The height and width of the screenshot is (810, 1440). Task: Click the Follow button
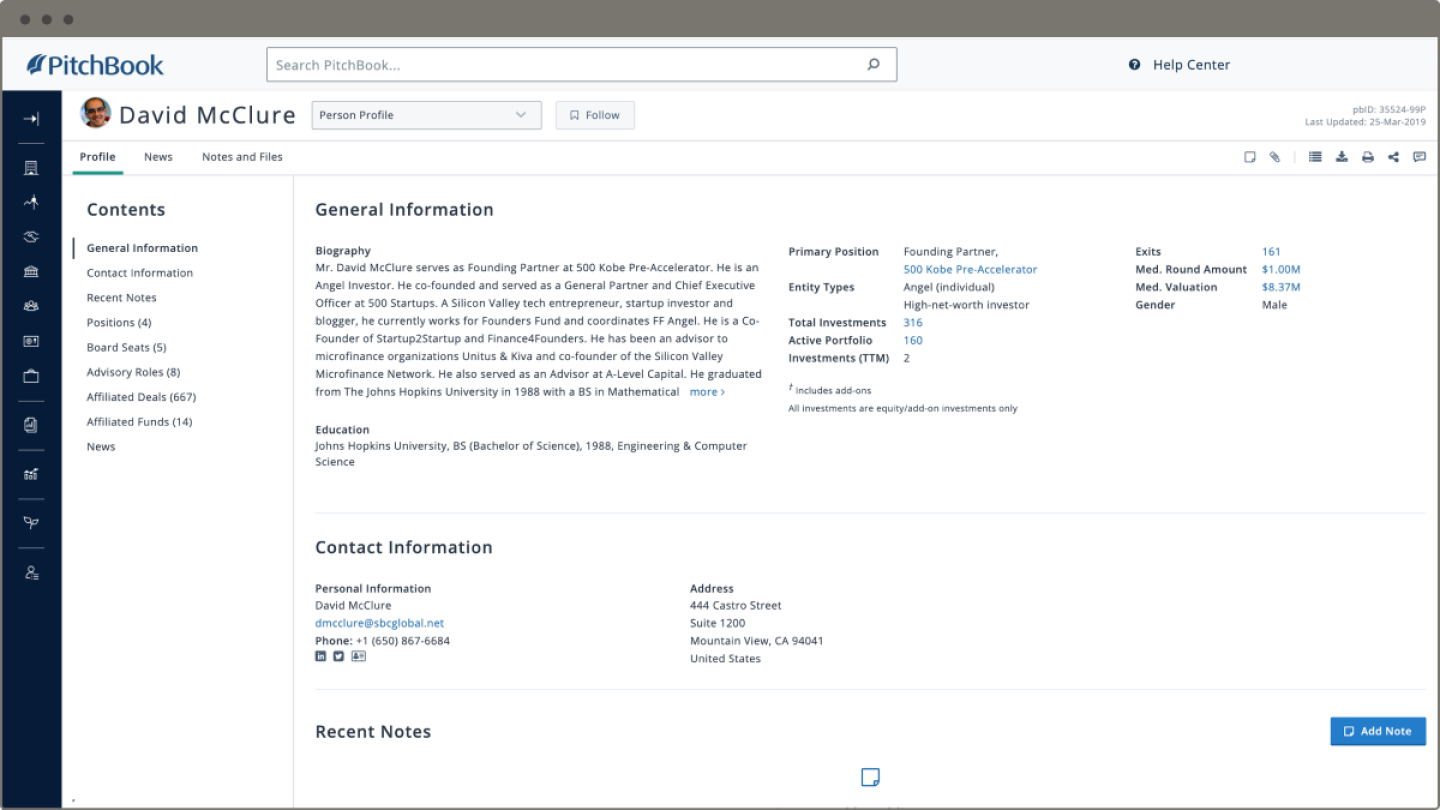point(595,115)
